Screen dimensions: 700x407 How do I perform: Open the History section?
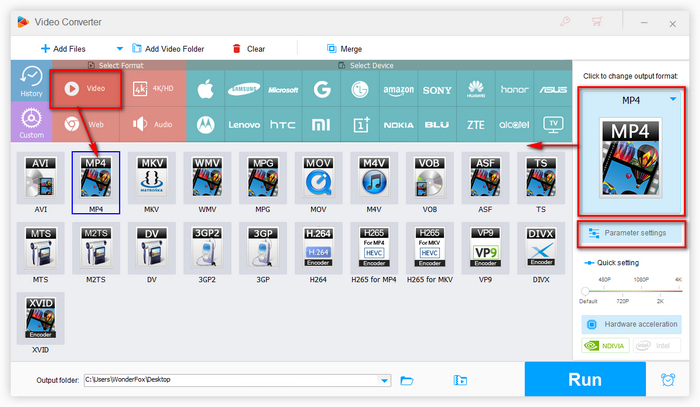31,81
